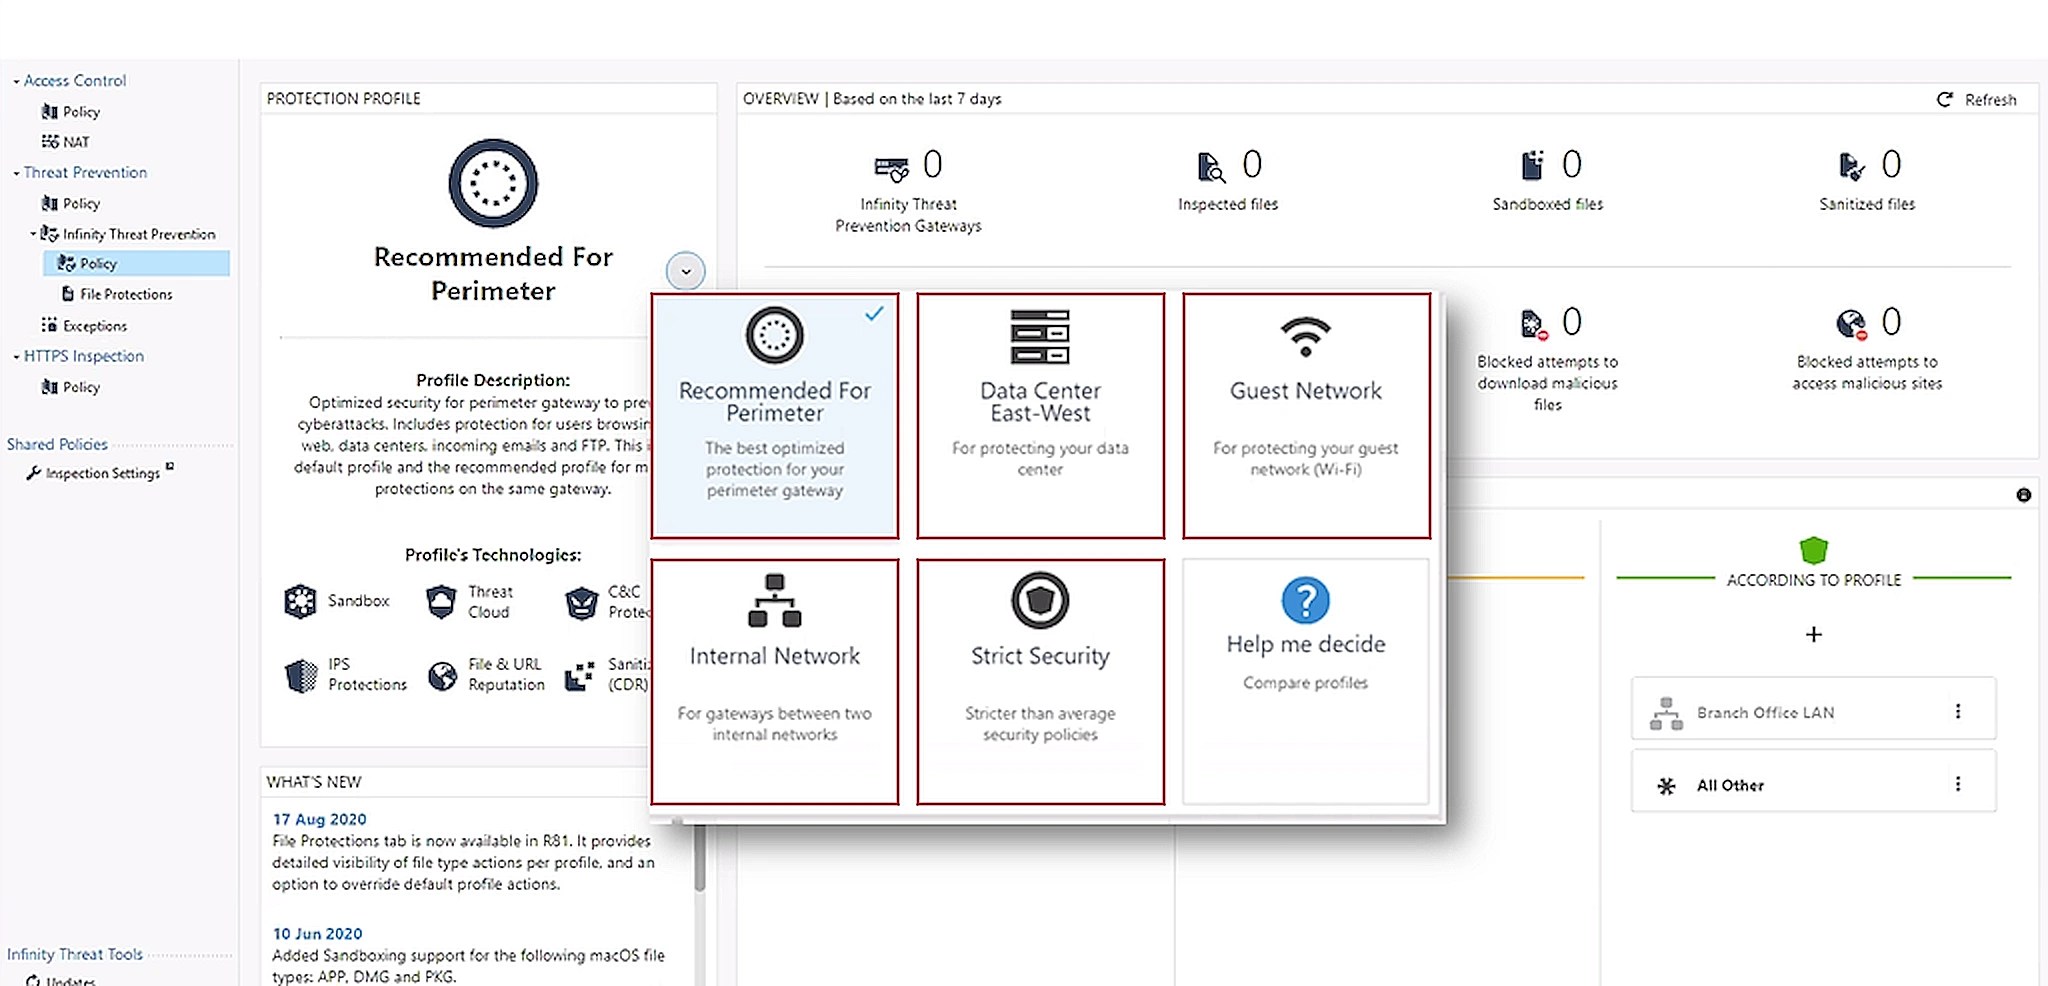Screen dimensions: 2048x986
Task: Click the Profile's Technologies heading
Action: (x=493, y=555)
